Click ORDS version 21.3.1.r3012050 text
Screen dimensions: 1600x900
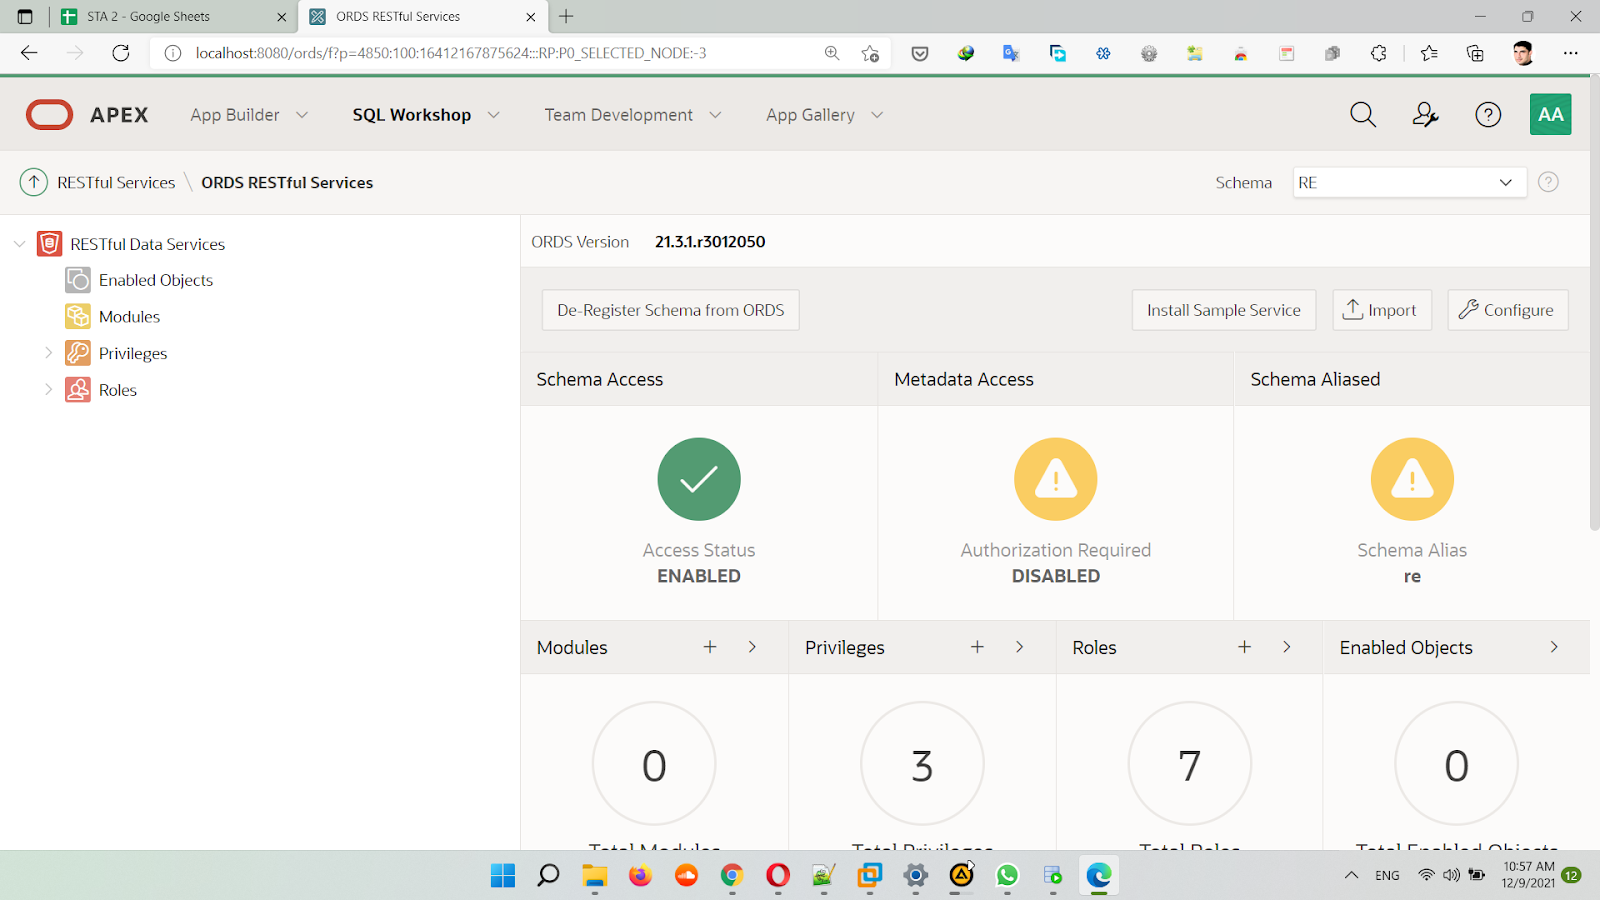[710, 242]
